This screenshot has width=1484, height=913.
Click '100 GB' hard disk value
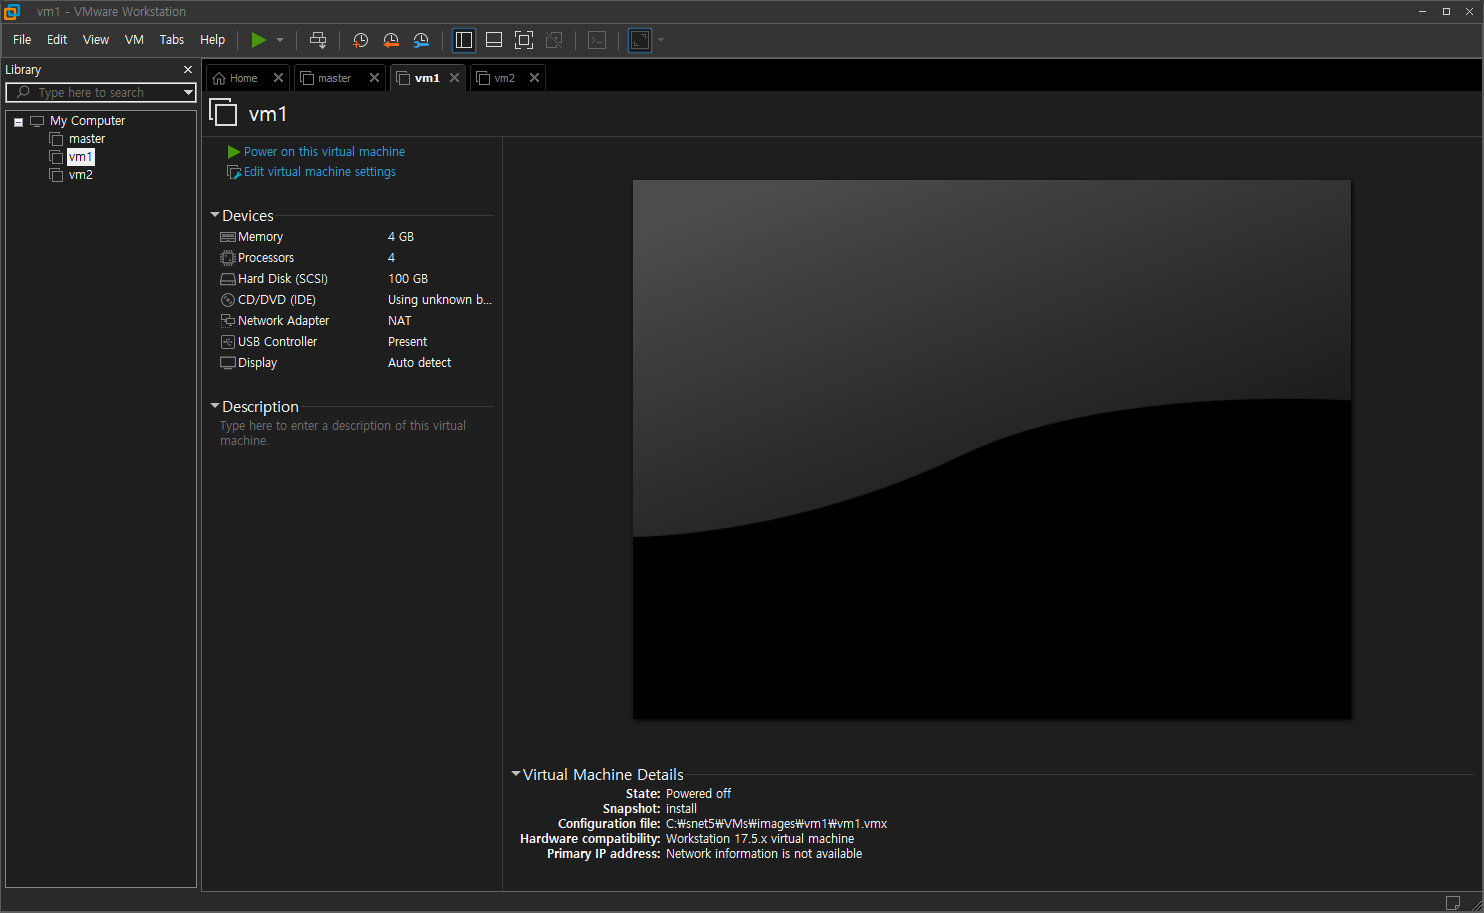408,279
